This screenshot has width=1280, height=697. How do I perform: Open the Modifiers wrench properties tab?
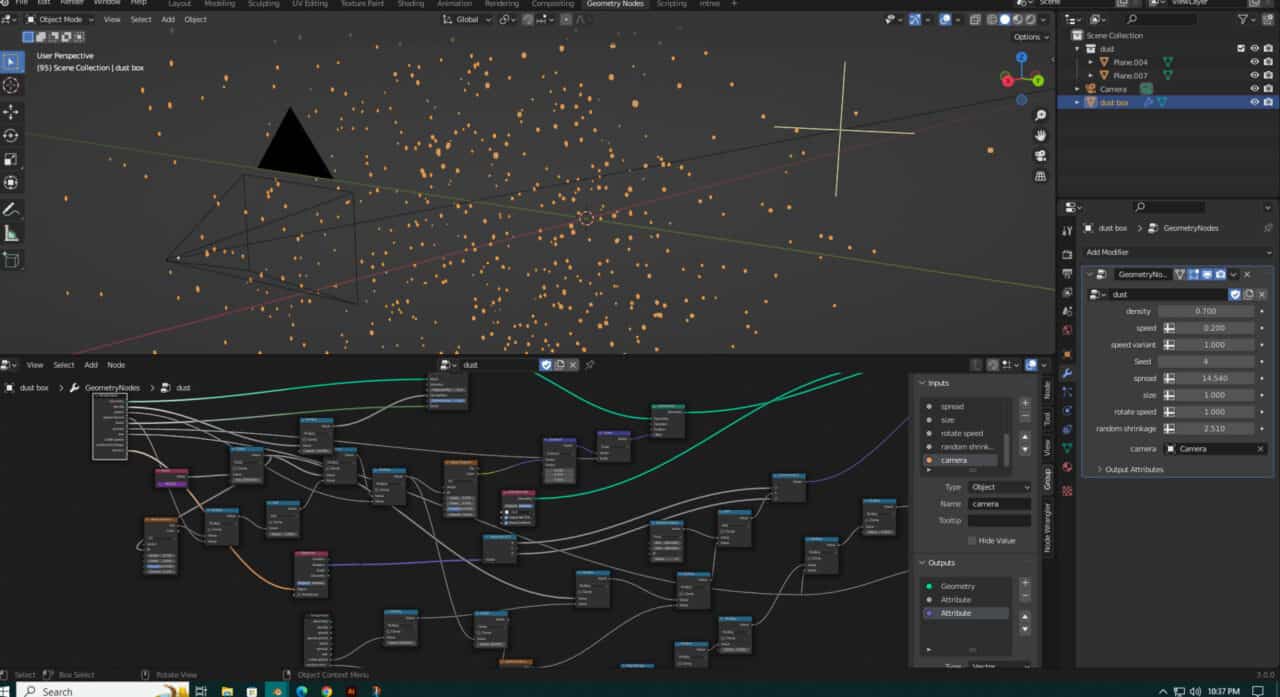click(x=1067, y=373)
